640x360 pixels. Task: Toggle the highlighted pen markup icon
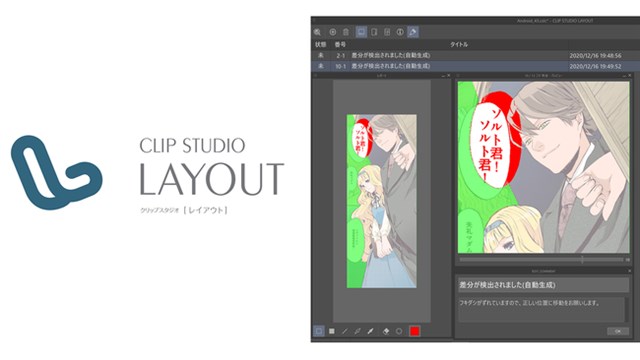coord(413,32)
